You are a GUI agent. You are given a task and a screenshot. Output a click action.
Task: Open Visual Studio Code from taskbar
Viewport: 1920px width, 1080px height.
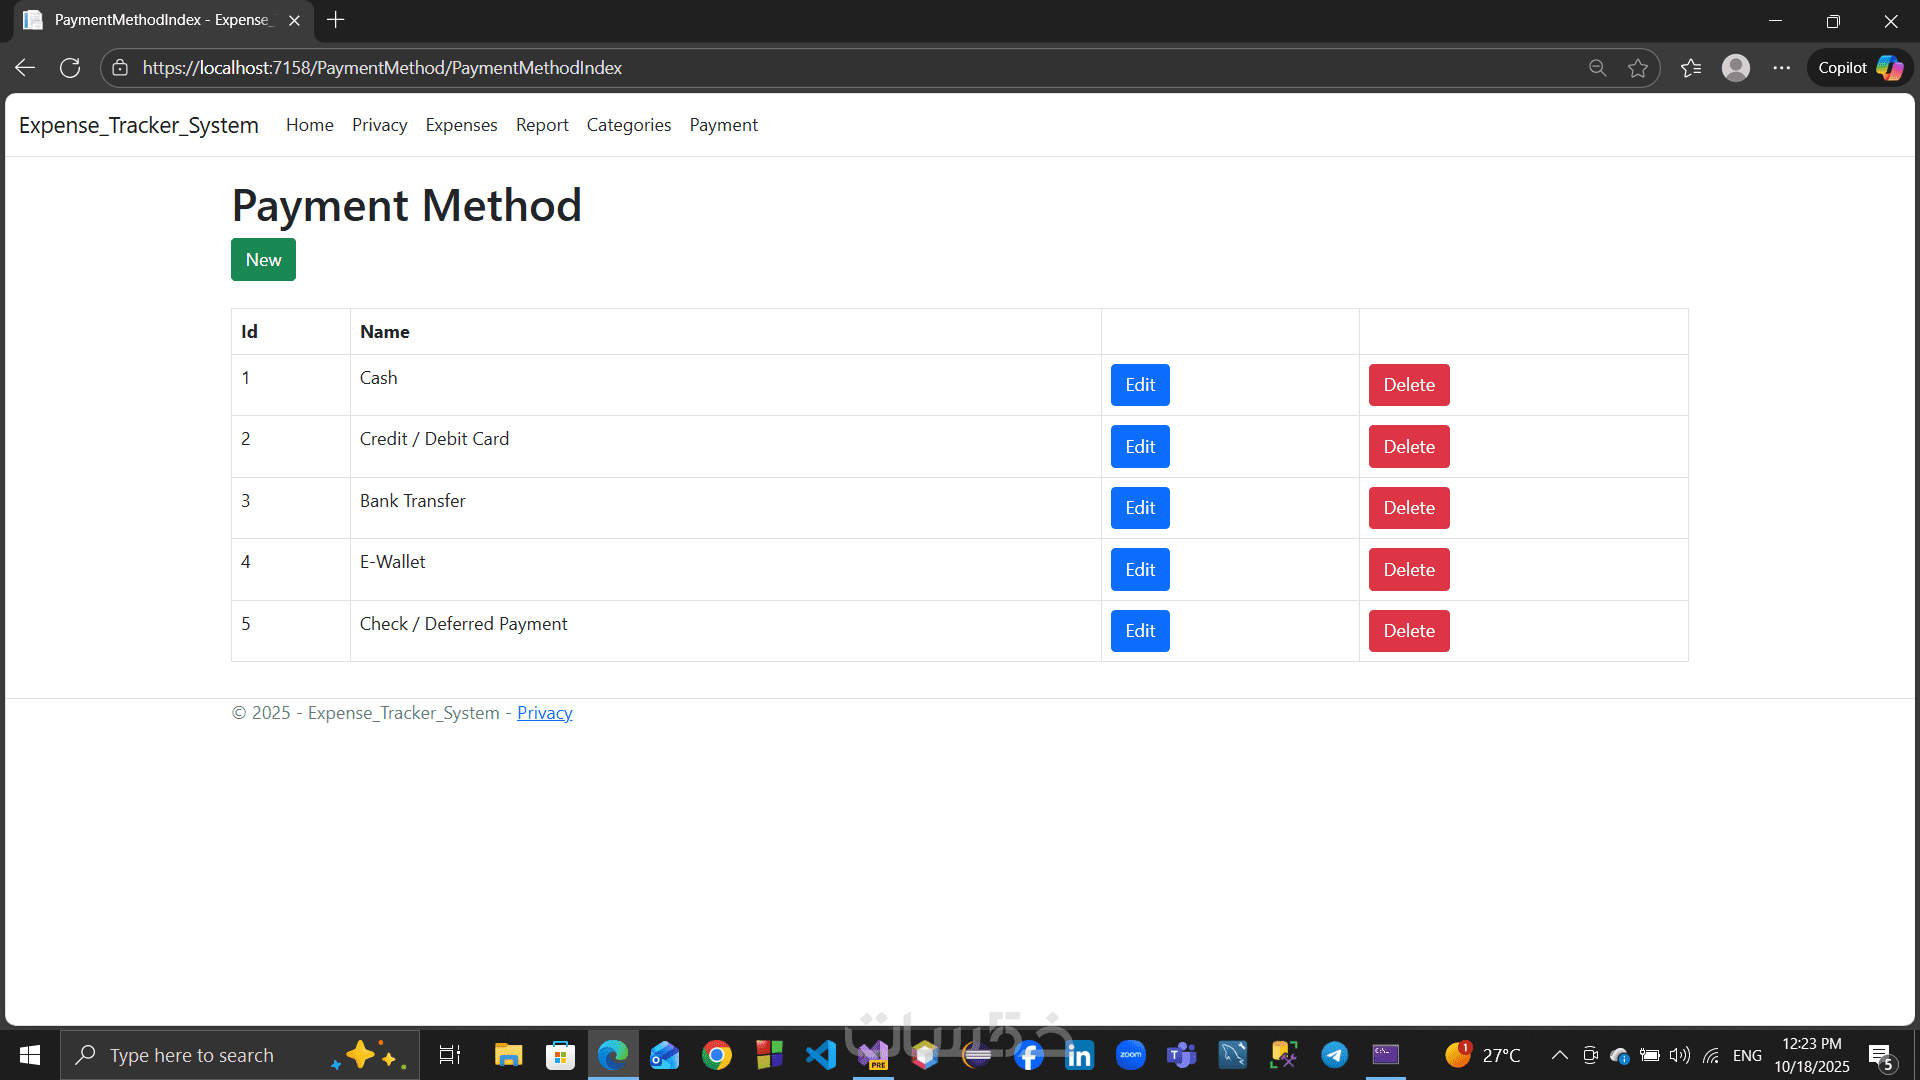coord(821,1055)
